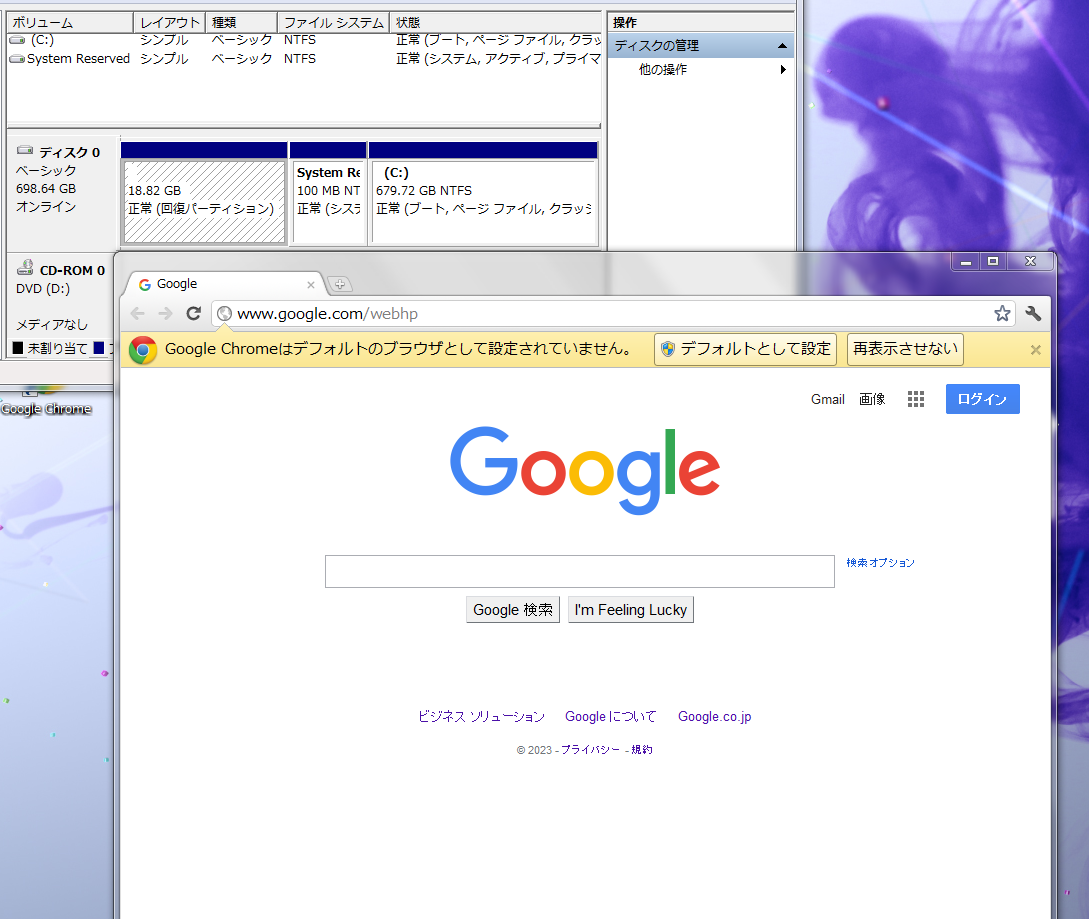Open Google.co.jp link

tap(715, 716)
